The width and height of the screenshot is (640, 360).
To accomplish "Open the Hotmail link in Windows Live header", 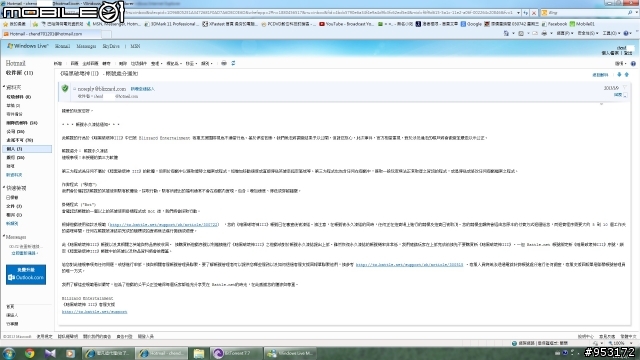I will 62,46.
